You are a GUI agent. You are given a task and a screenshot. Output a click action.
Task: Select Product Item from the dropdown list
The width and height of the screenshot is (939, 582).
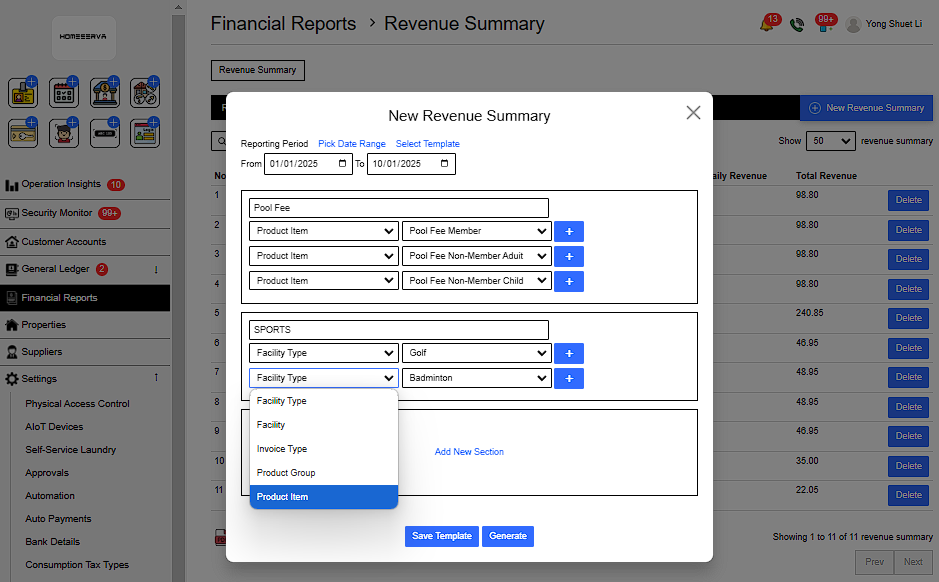[x=323, y=497]
